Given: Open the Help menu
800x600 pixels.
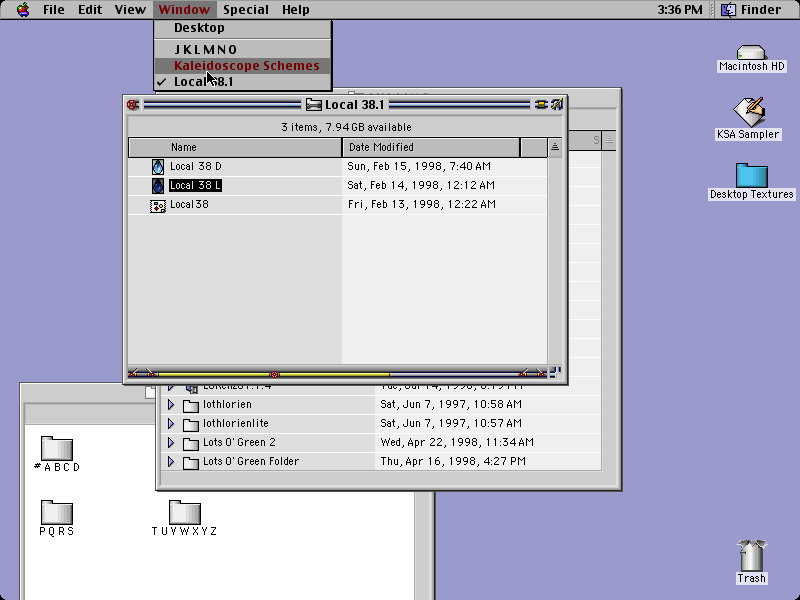Looking at the screenshot, I should point(295,9).
